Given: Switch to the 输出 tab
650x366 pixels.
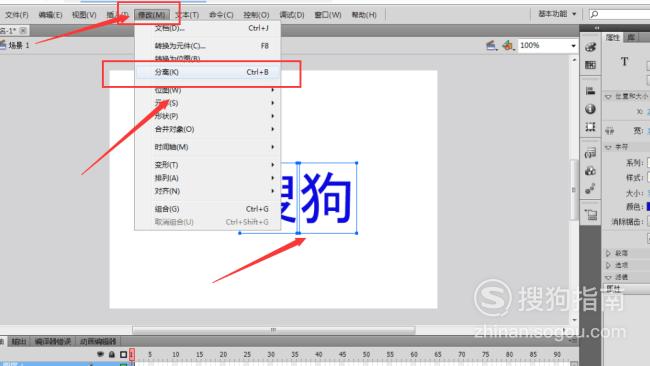Looking at the screenshot, I should tap(19, 342).
